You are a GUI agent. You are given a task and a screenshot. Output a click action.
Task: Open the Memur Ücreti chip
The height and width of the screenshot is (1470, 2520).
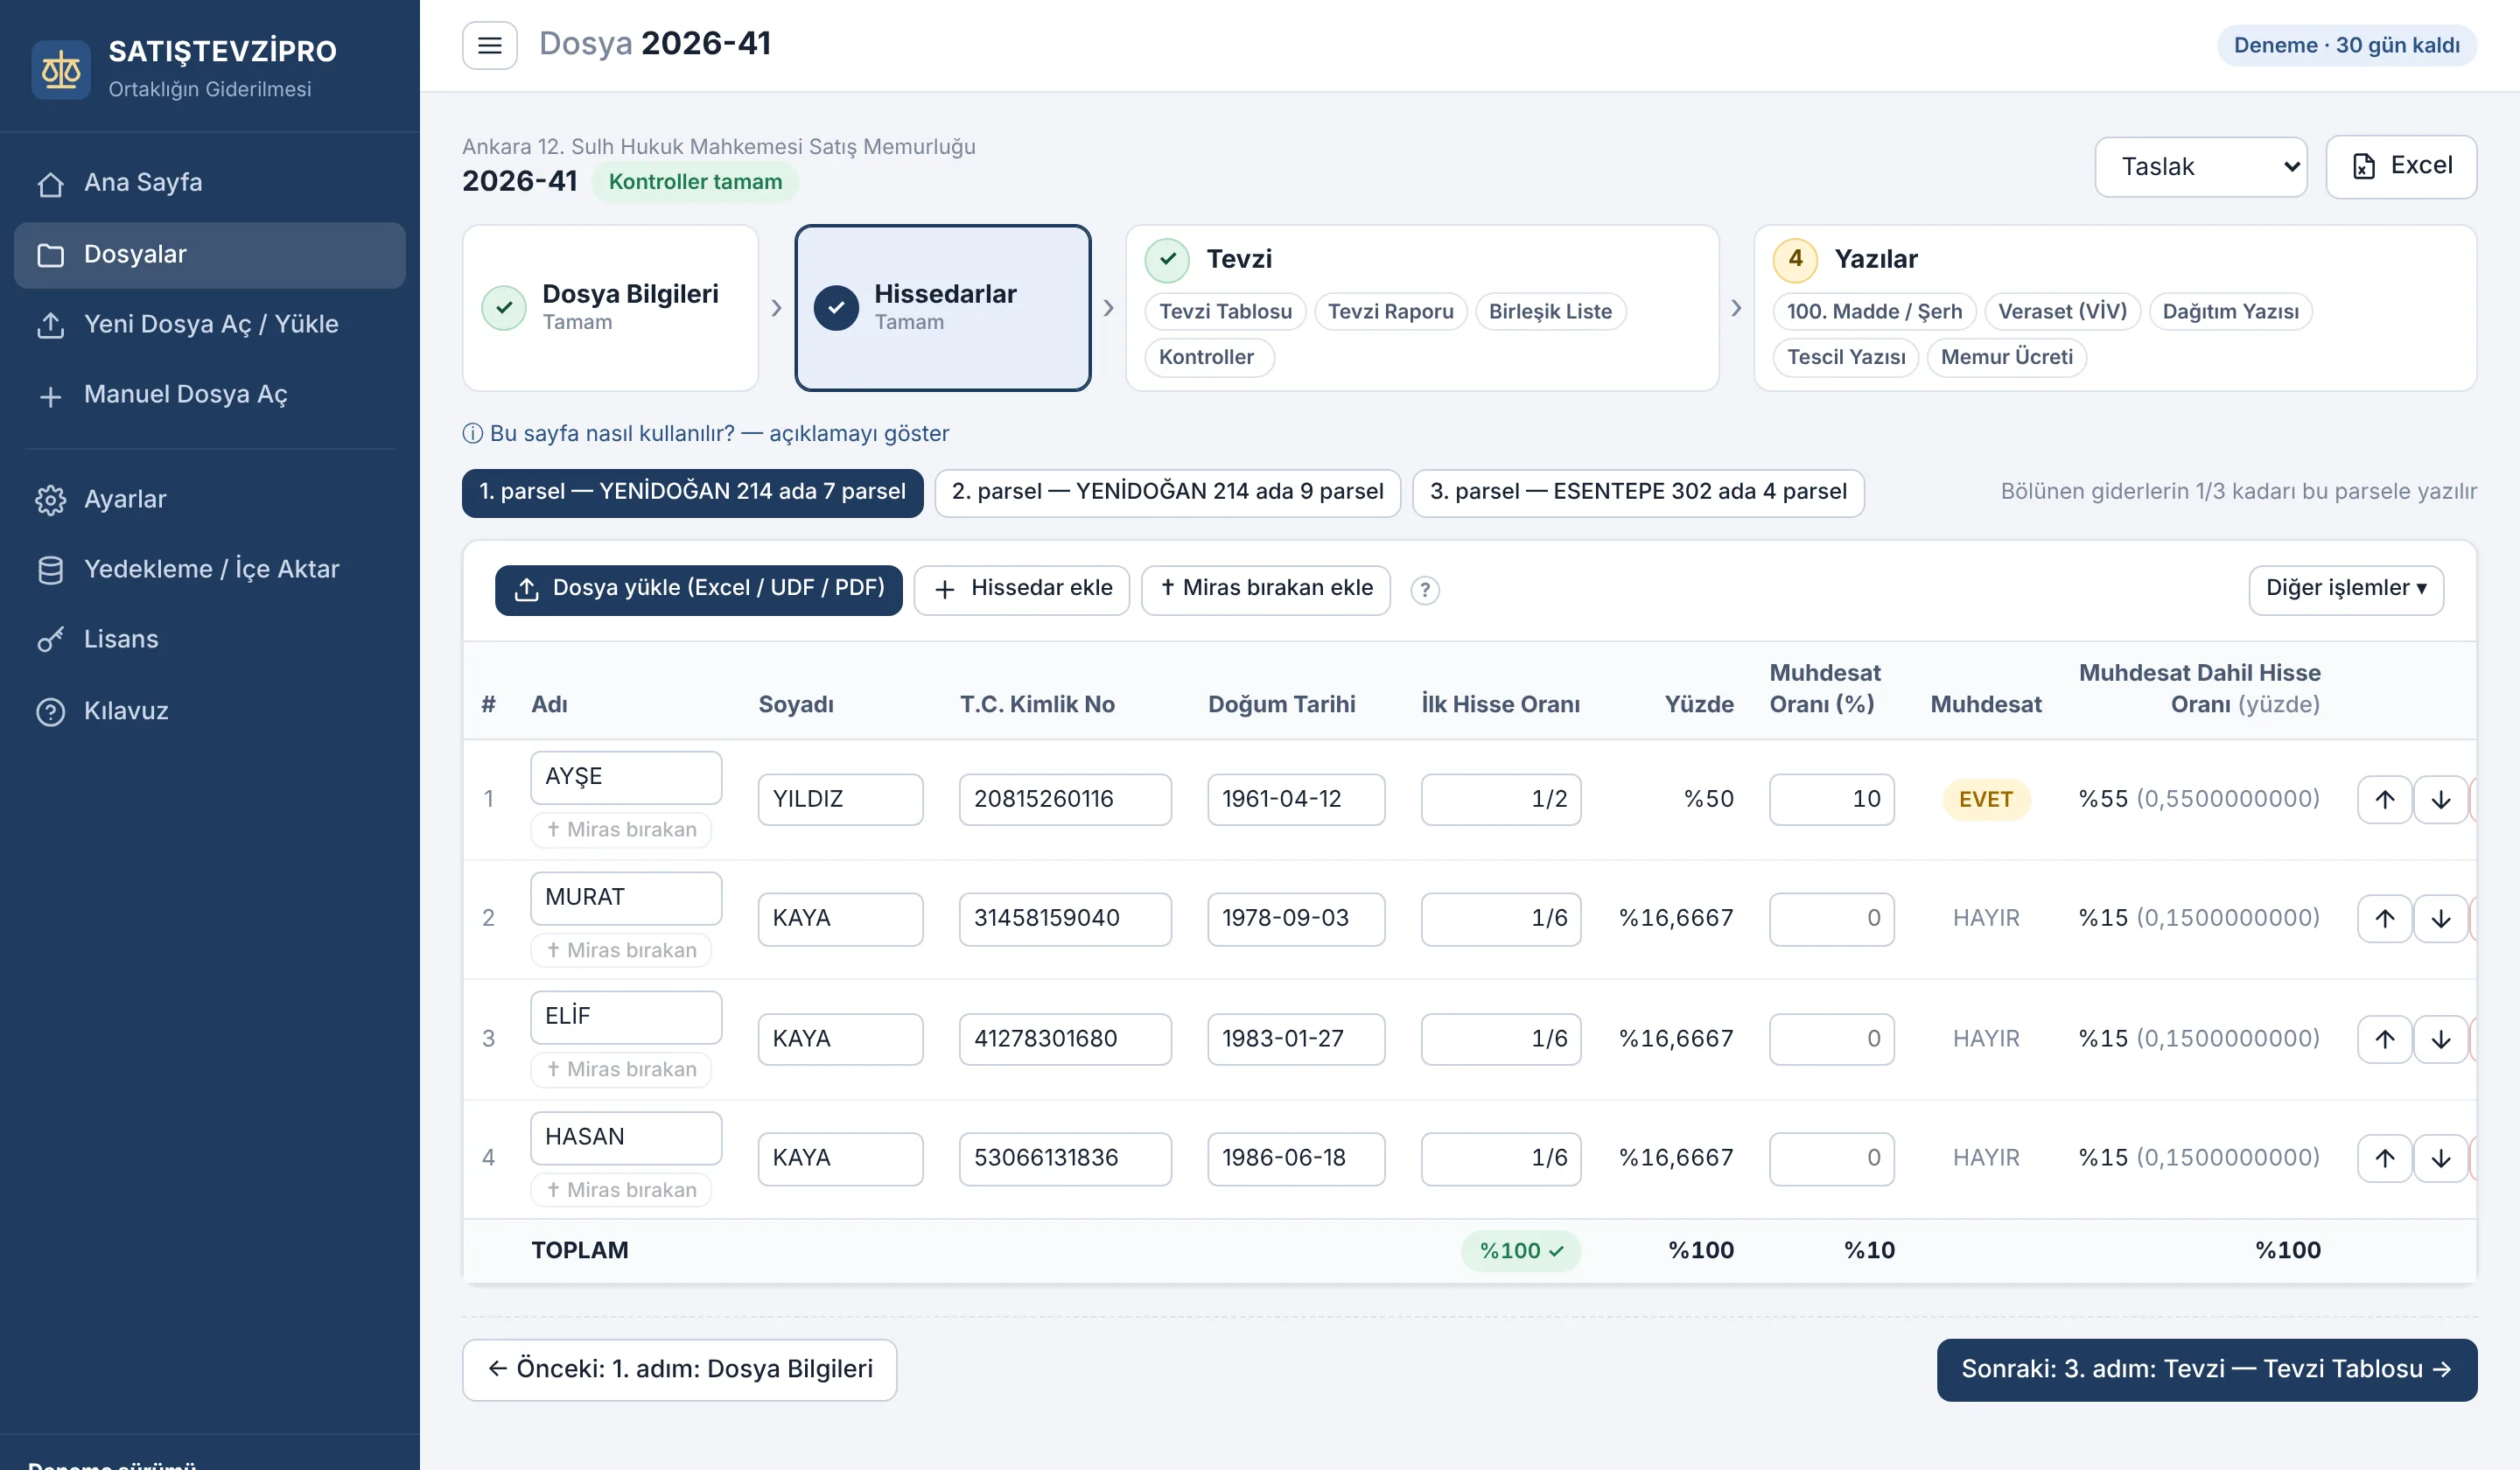(x=2006, y=357)
